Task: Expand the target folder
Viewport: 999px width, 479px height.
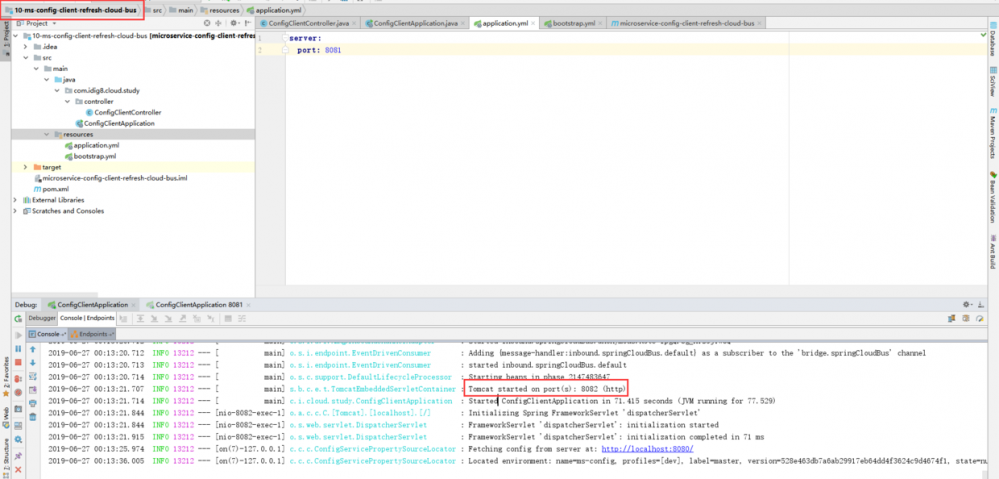Action: (25, 167)
